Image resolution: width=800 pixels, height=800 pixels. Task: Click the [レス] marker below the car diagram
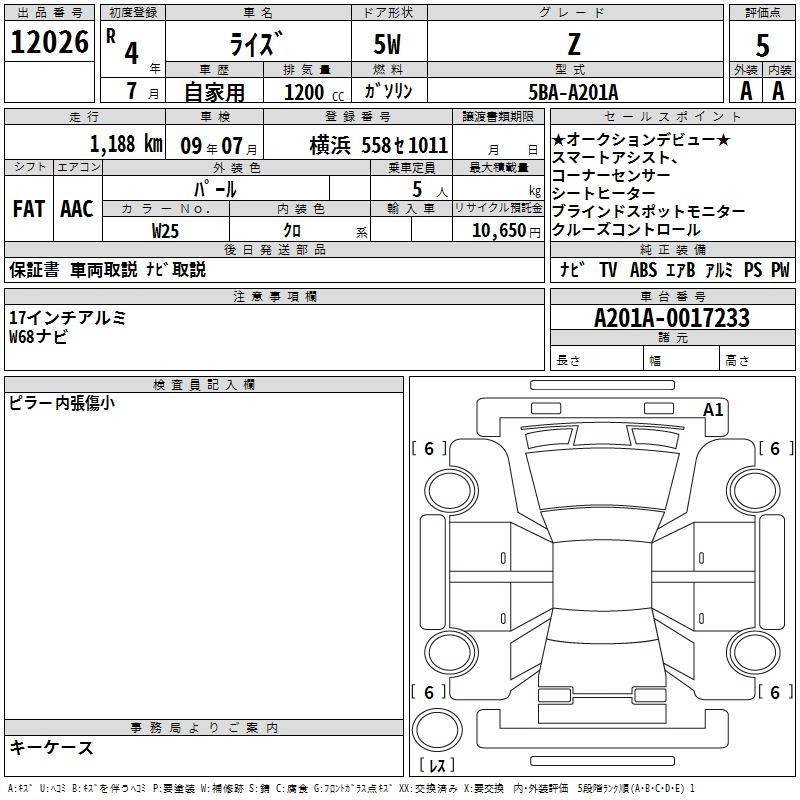(437, 767)
